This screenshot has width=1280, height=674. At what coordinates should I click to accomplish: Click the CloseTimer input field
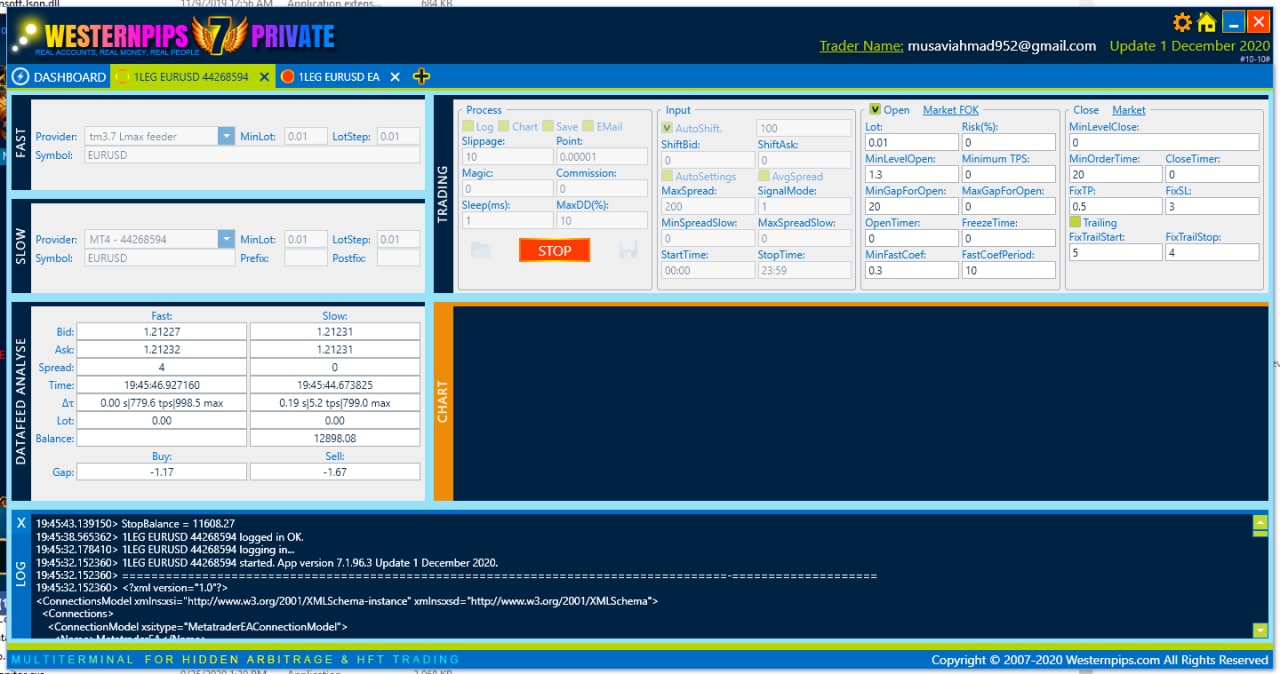click(x=1211, y=175)
